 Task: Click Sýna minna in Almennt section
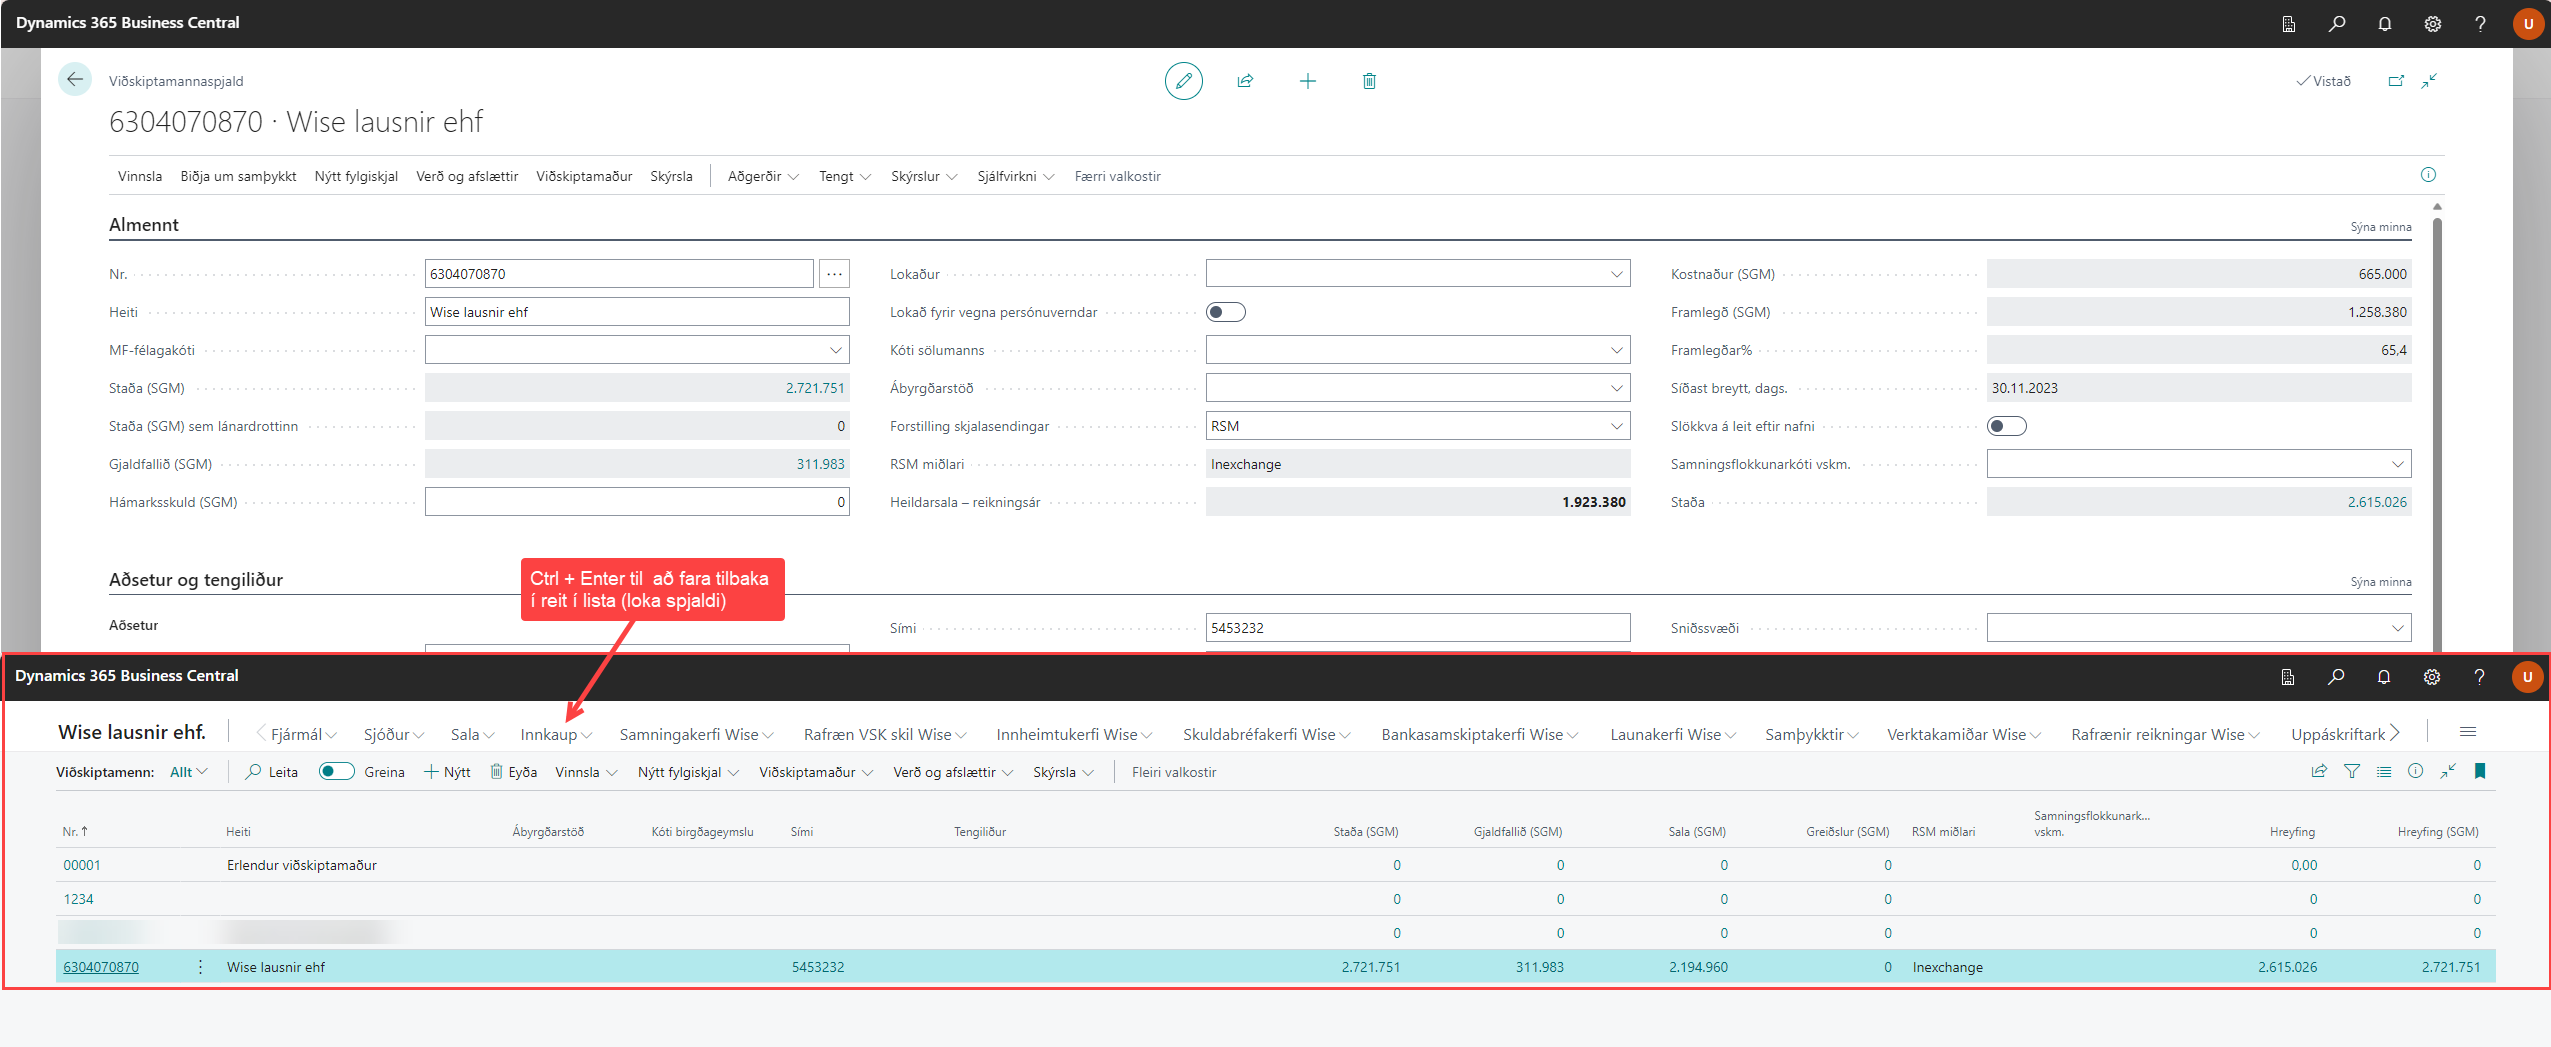pyautogui.click(x=2380, y=227)
